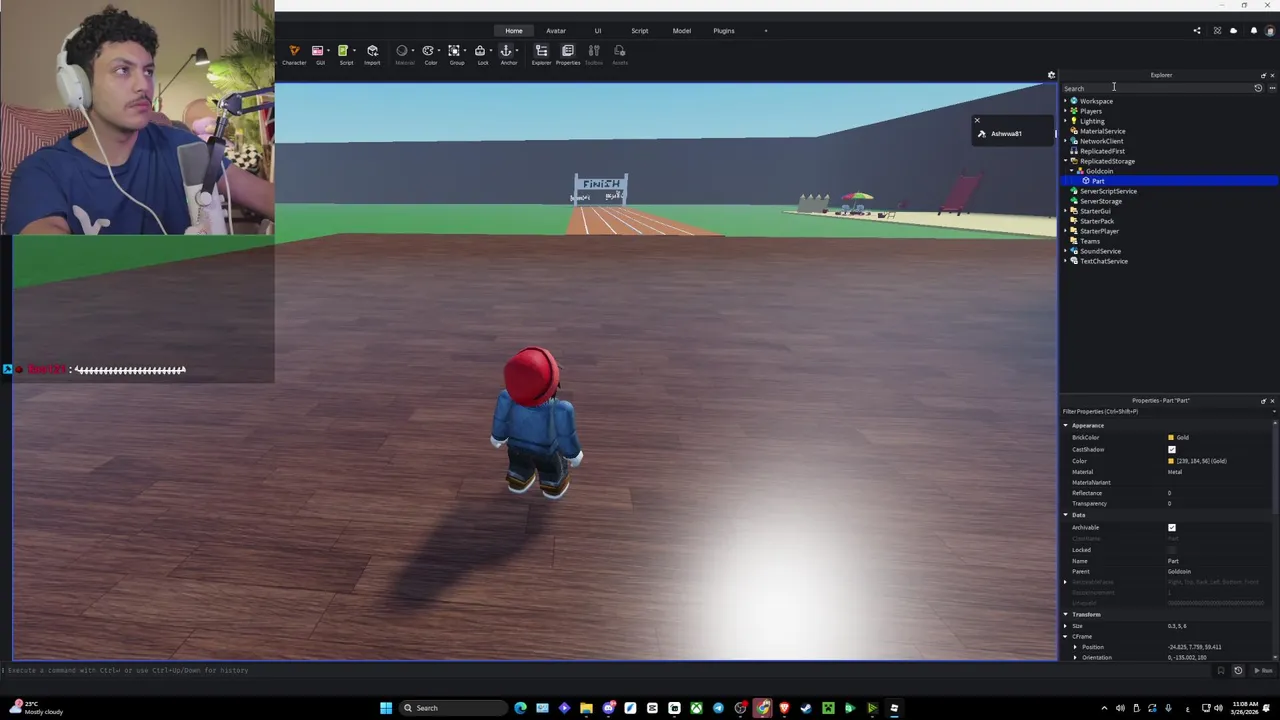
Task: Click Explorer history filter icon
Action: click(x=1258, y=88)
